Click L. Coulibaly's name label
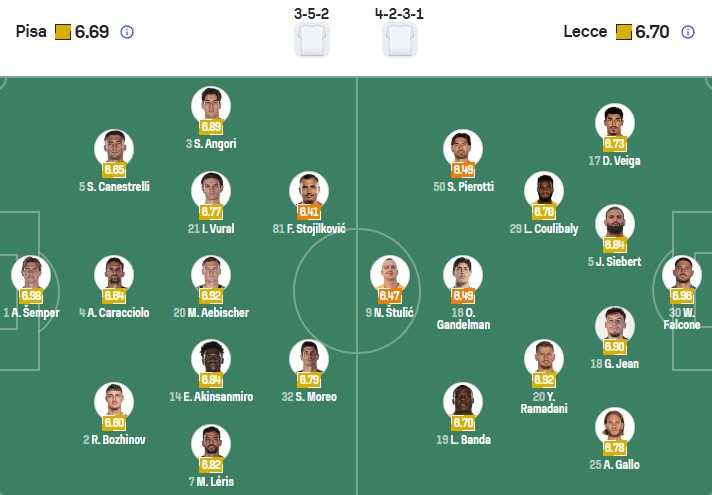This screenshot has height=495, width=712. pyautogui.click(x=544, y=229)
